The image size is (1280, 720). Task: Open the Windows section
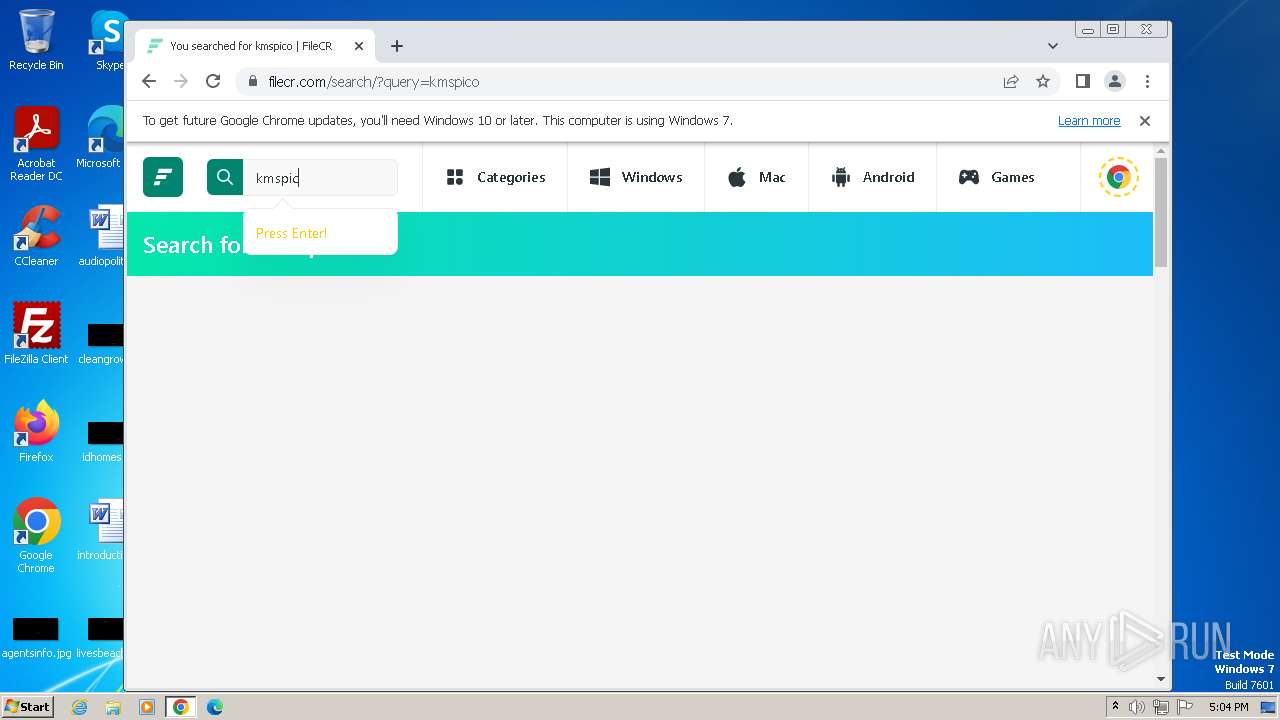(x=636, y=177)
